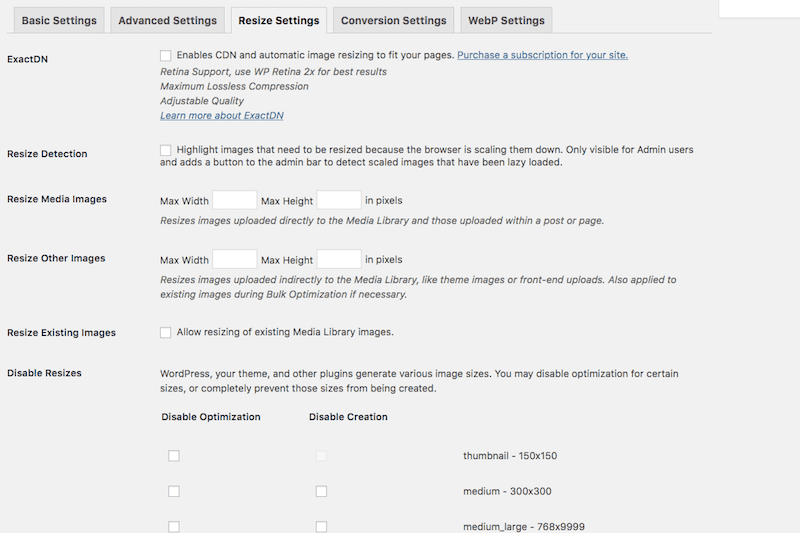Open Purchase a subscription for your site link

pos(542,55)
